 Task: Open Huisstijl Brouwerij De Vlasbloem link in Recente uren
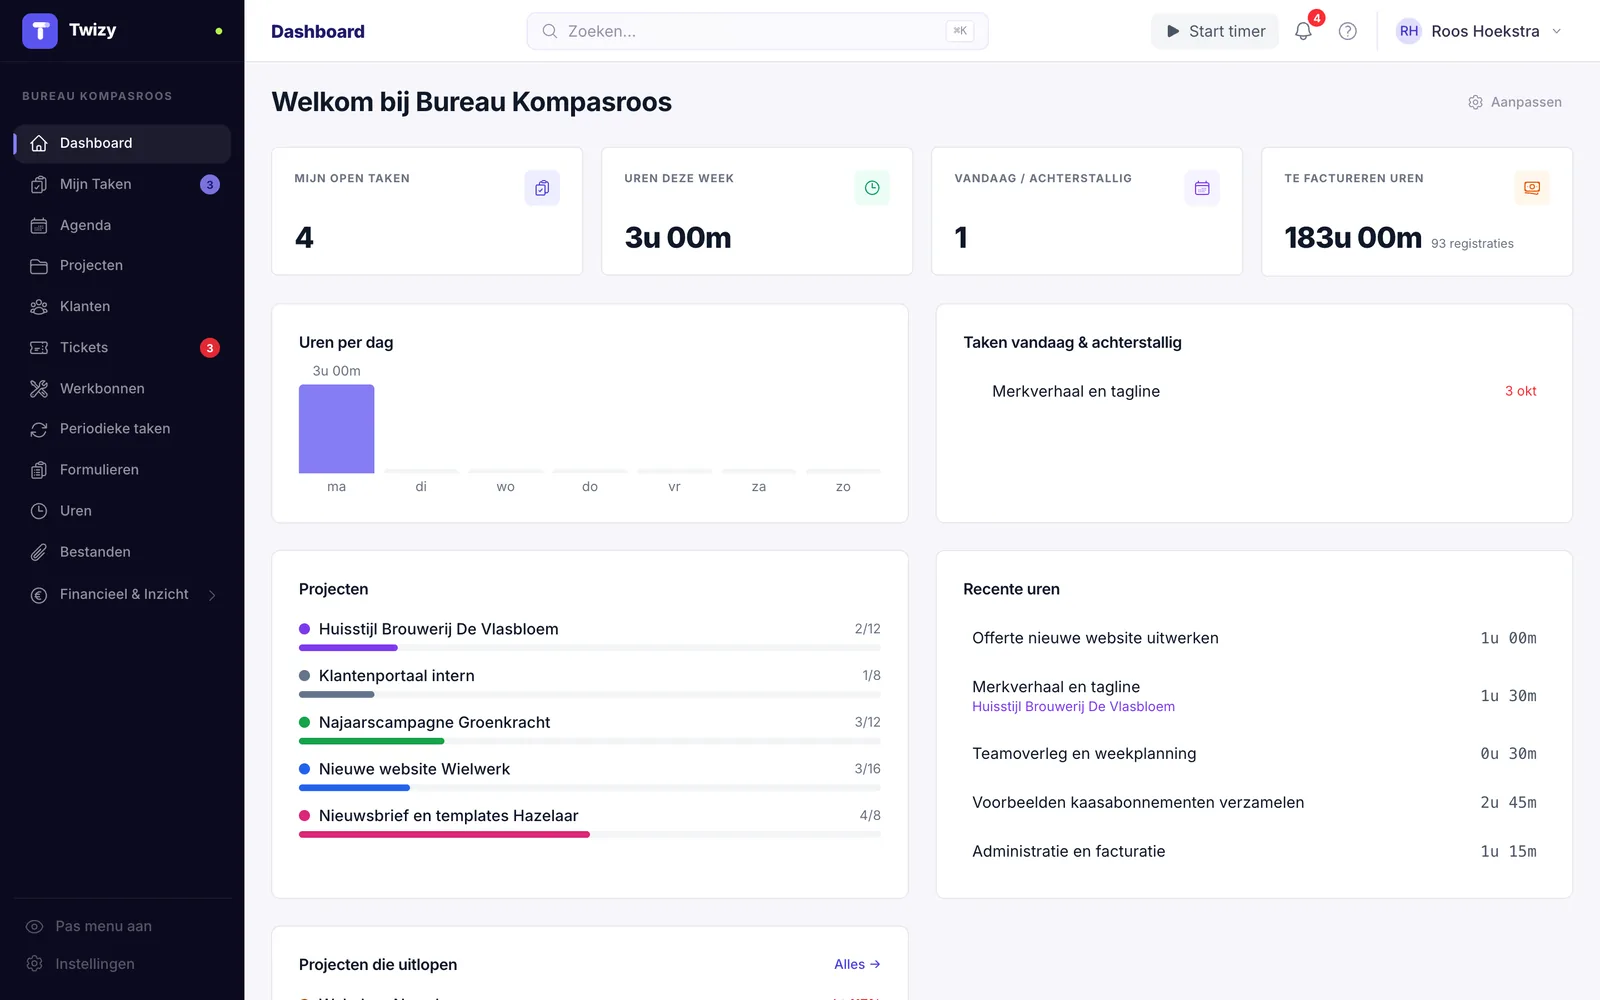1073,706
